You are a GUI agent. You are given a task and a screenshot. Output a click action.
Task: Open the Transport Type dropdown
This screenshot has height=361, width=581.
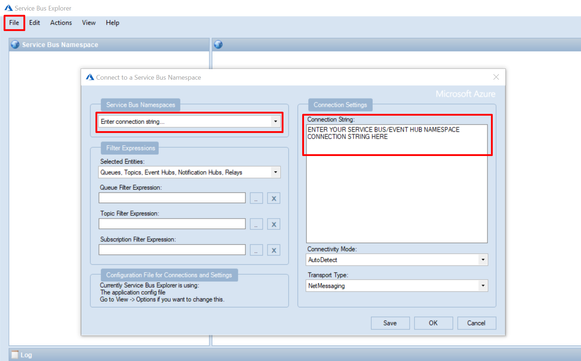click(x=483, y=286)
